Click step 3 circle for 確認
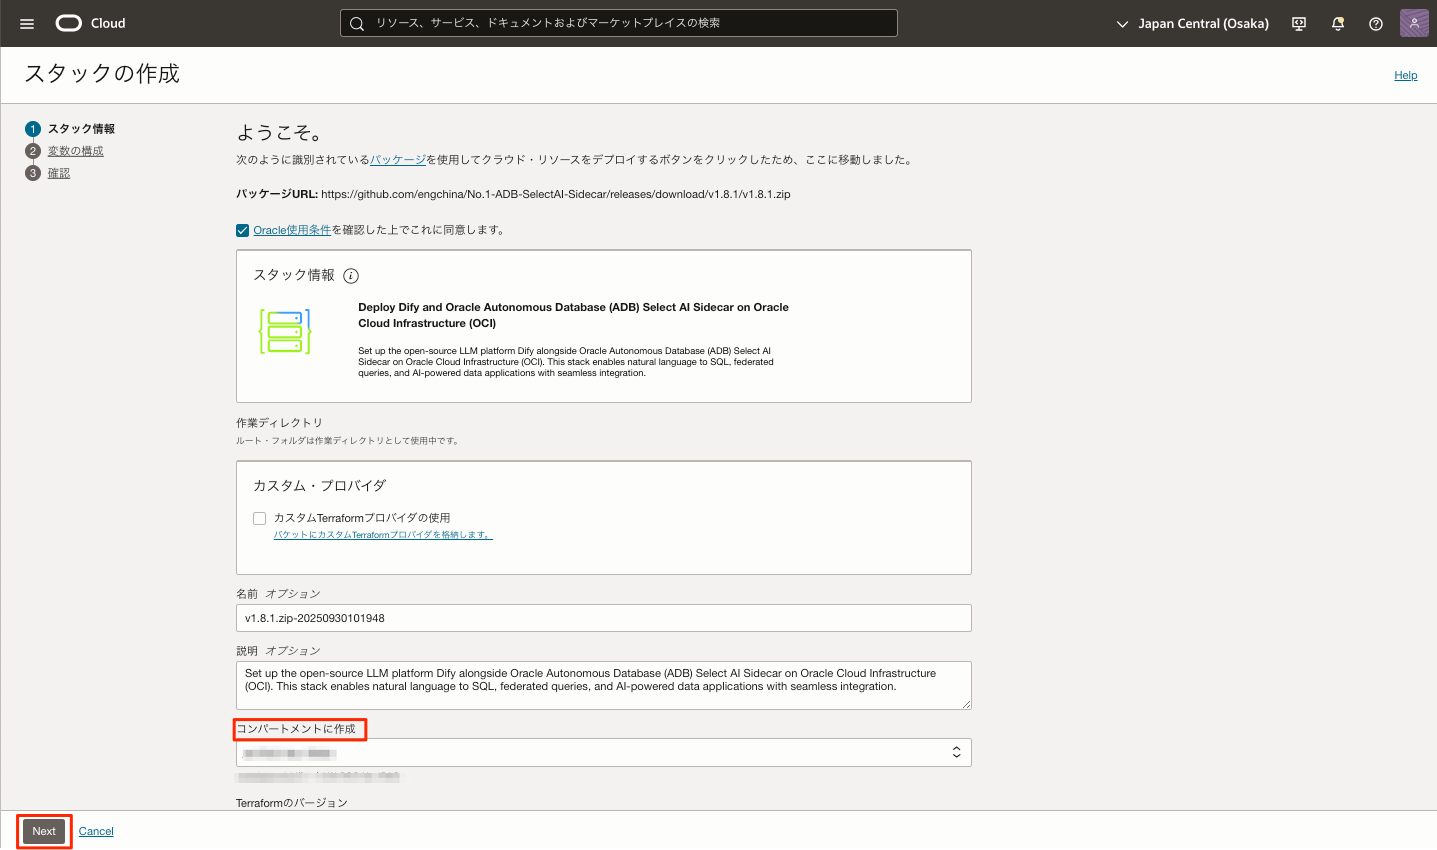The height and width of the screenshot is (850, 1437). click(x=33, y=173)
